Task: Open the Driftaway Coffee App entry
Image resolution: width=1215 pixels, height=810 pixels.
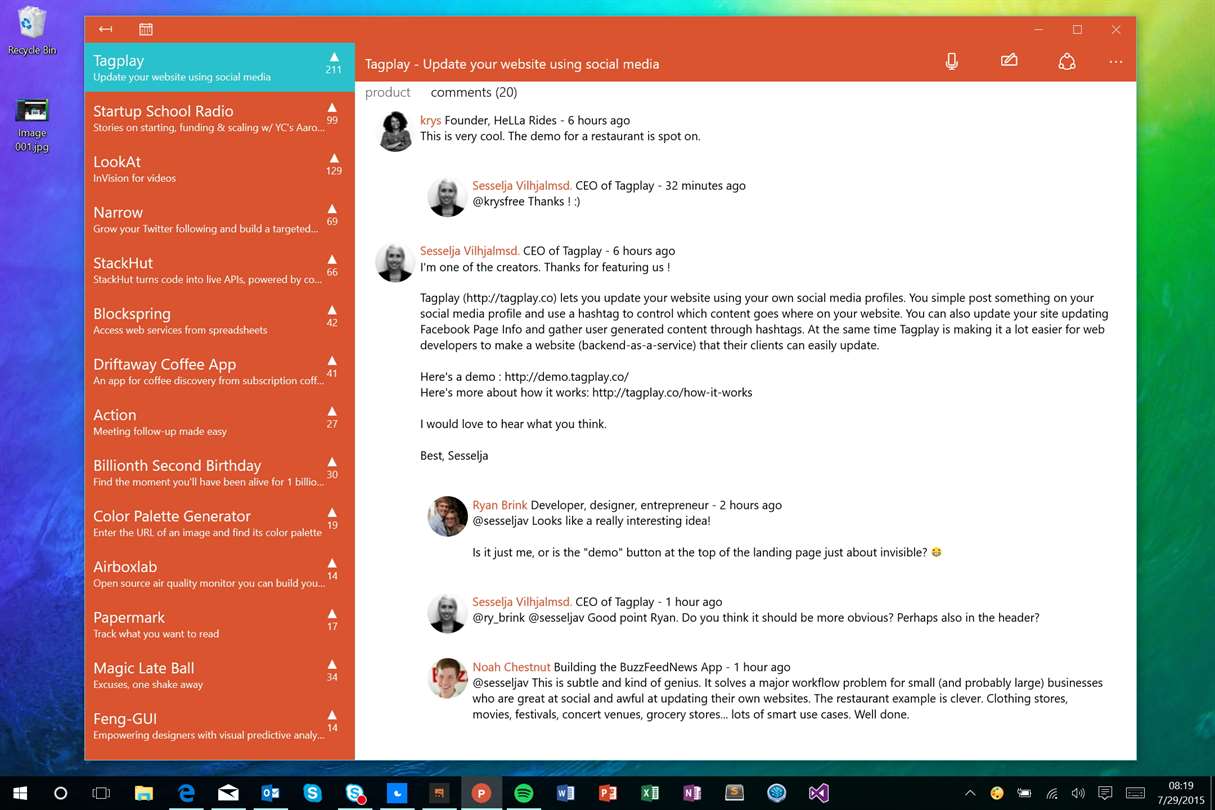Action: point(220,371)
